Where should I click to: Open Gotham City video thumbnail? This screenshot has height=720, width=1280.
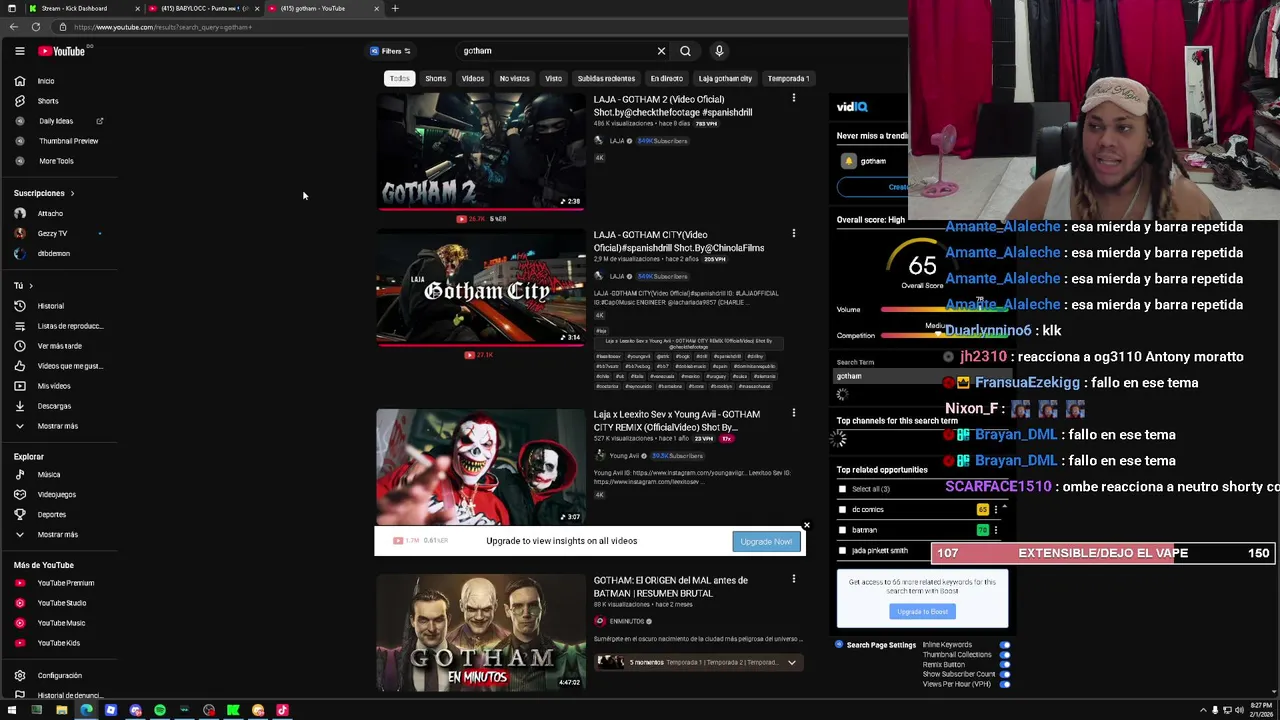pyautogui.click(x=480, y=288)
